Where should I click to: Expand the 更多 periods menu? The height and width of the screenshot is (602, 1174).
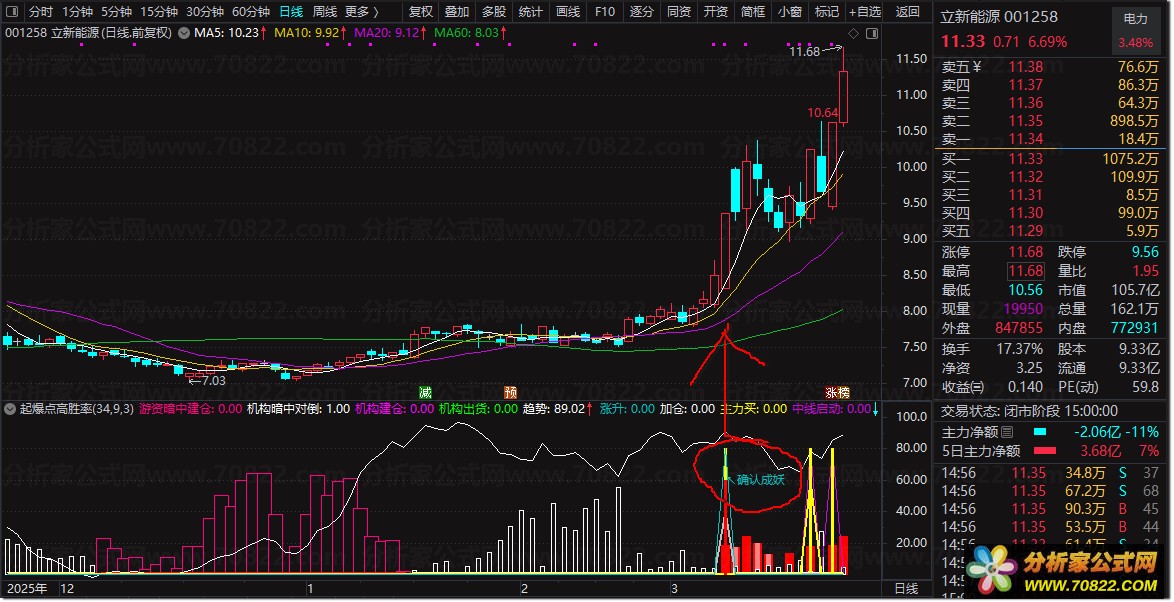coord(362,11)
